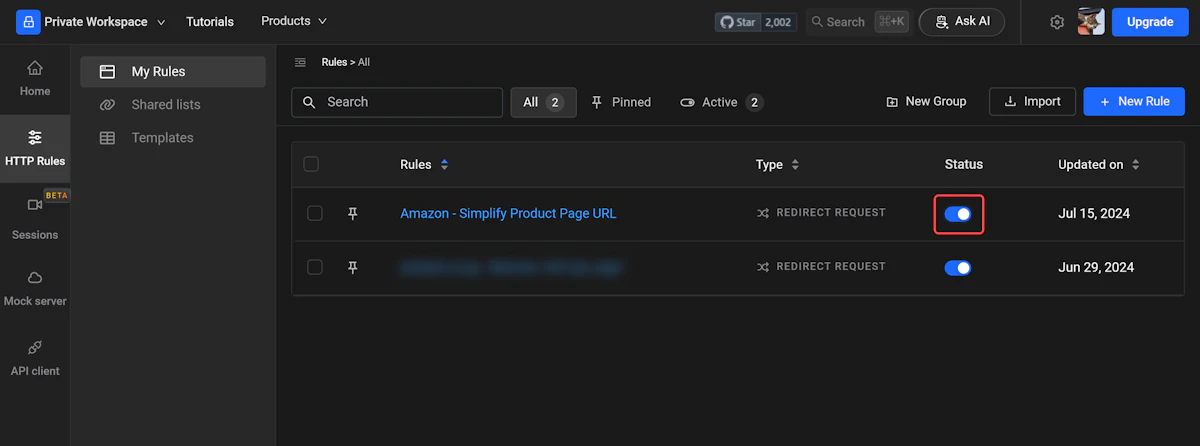Sort rules by Updated on column
The width and height of the screenshot is (1200, 446).
pos(1099,164)
